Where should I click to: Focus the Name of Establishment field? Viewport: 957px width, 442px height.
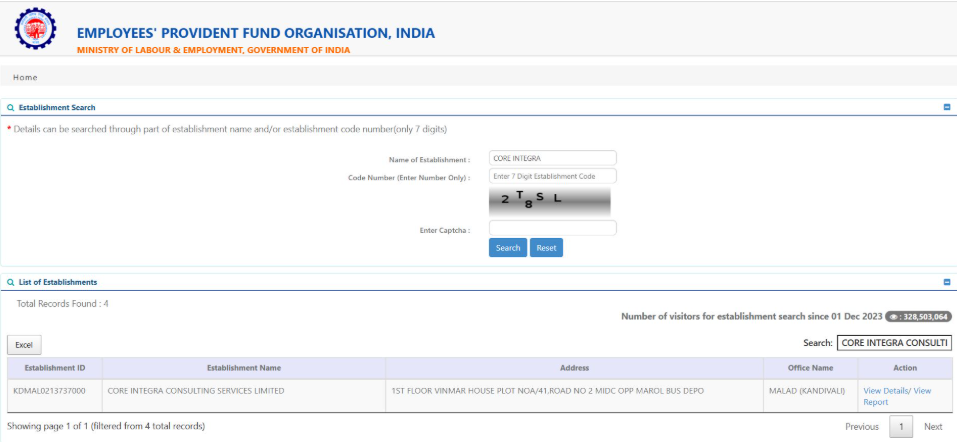coord(552,158)
